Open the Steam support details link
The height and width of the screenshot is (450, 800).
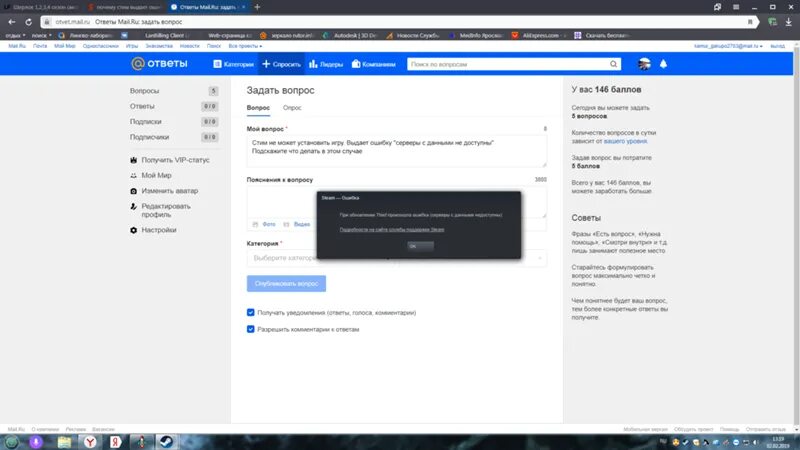(392, 230)
